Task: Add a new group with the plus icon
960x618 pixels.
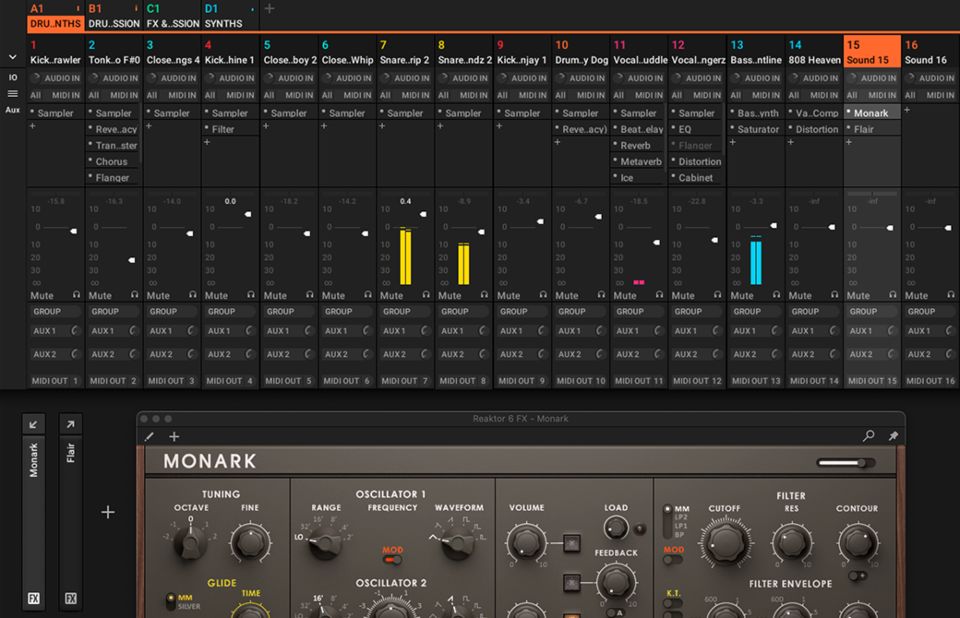Action: (269, 9)
